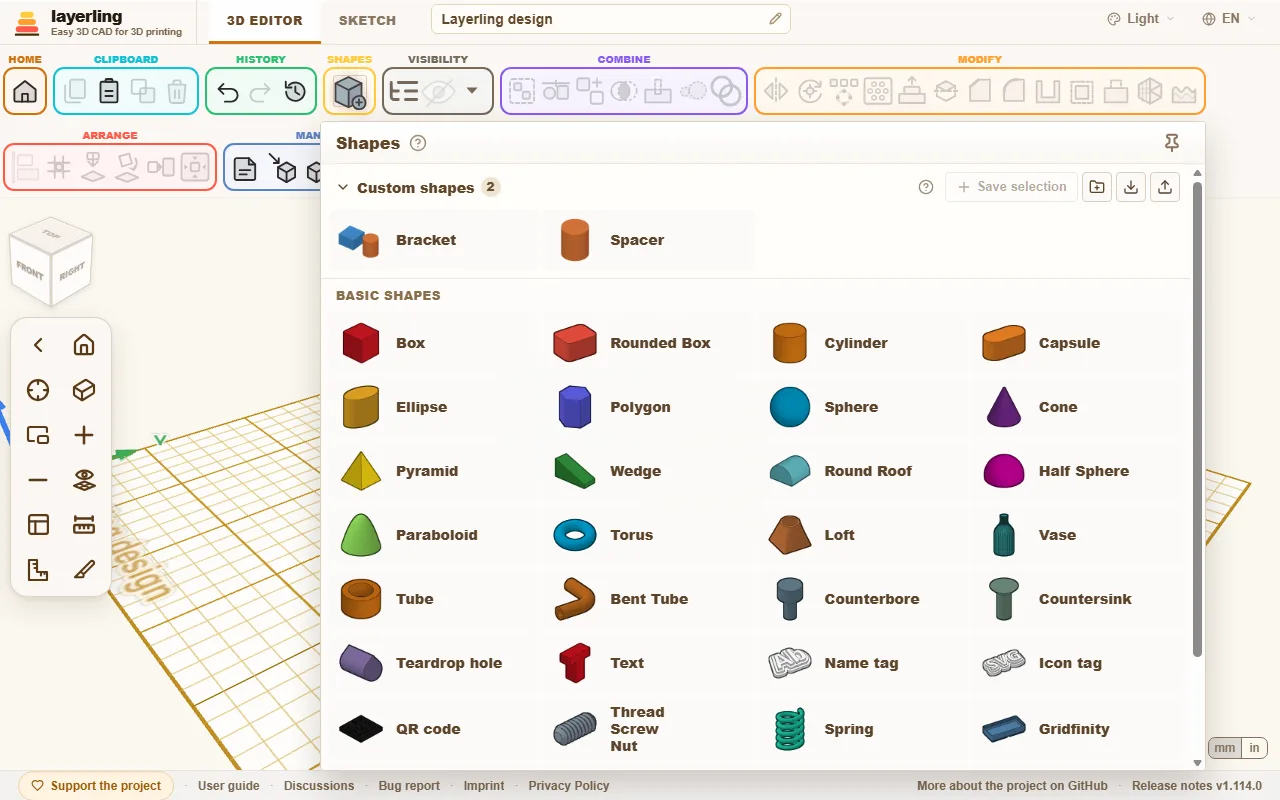Open the EN language dropdown
The width and height of the screenshot is (1280, 800).
coord(1229,19)
